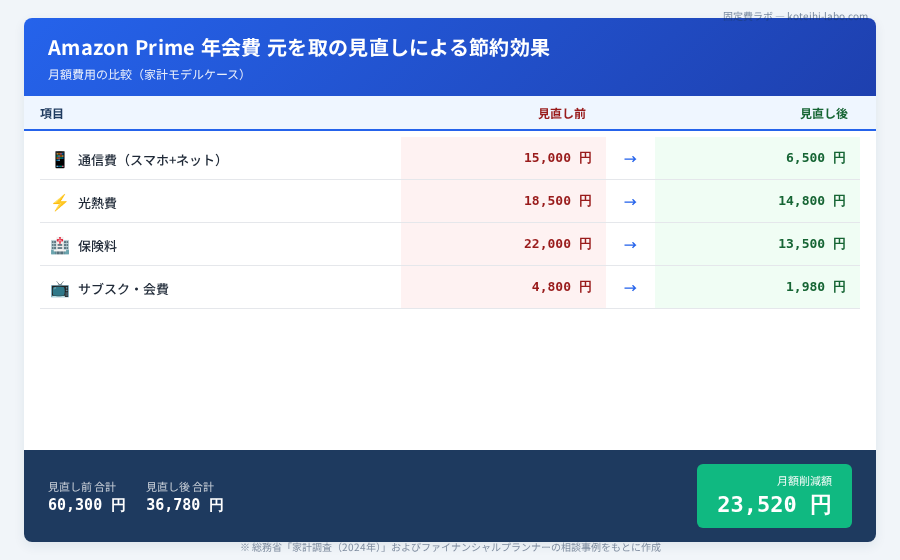Click the 項目 column header
900x560 pixels.
52,114
